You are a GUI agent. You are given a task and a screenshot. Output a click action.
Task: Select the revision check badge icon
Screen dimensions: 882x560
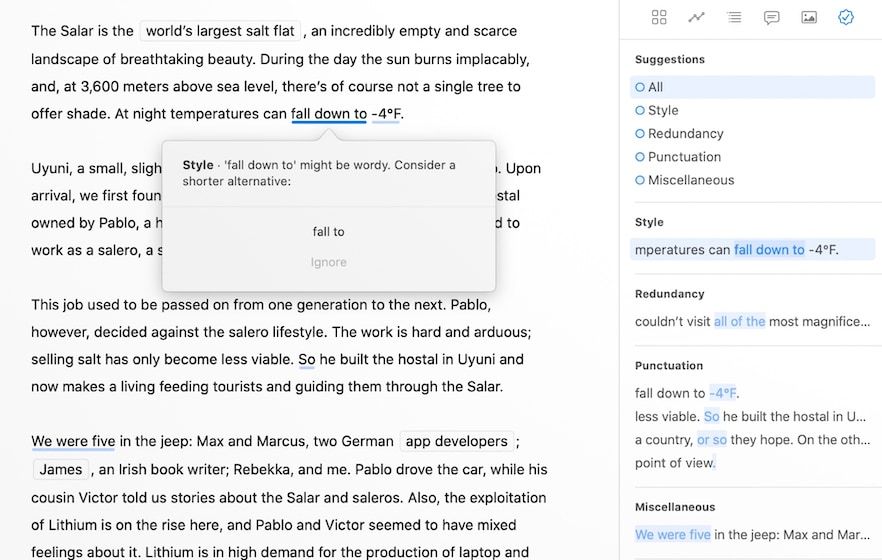click(846, 17)
